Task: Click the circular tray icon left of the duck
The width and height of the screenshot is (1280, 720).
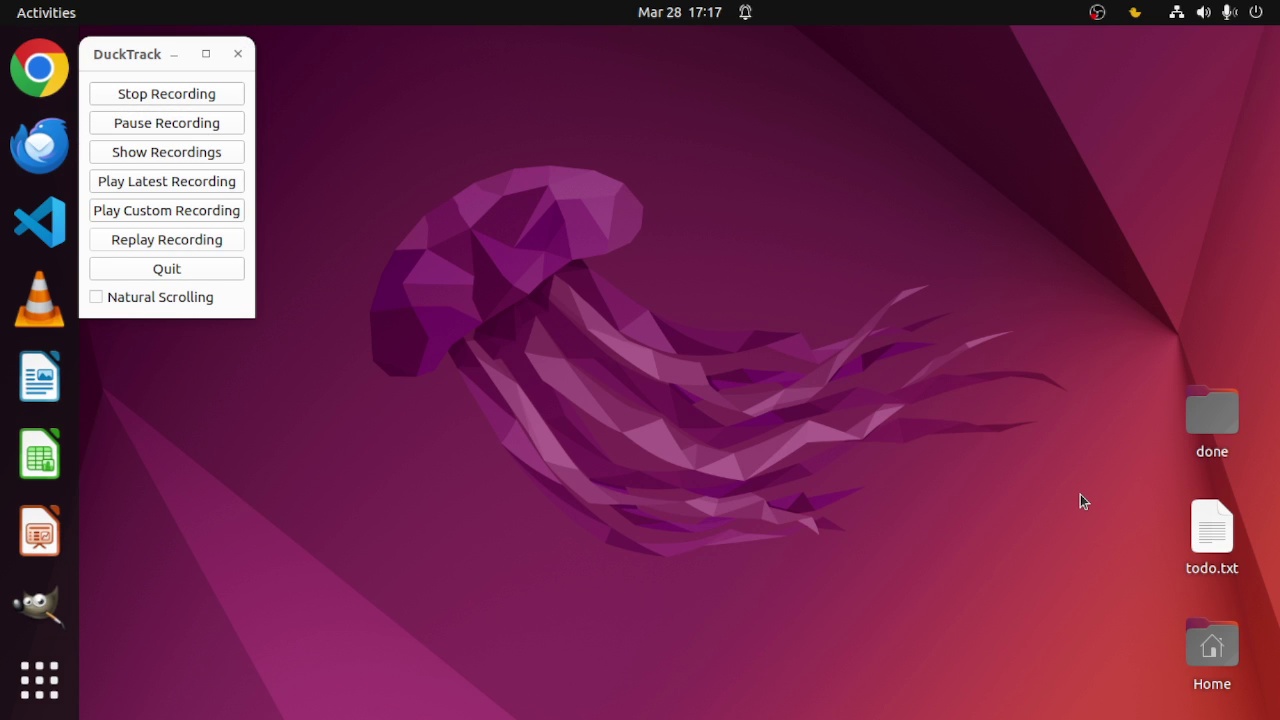Action: pos(1098,13)
